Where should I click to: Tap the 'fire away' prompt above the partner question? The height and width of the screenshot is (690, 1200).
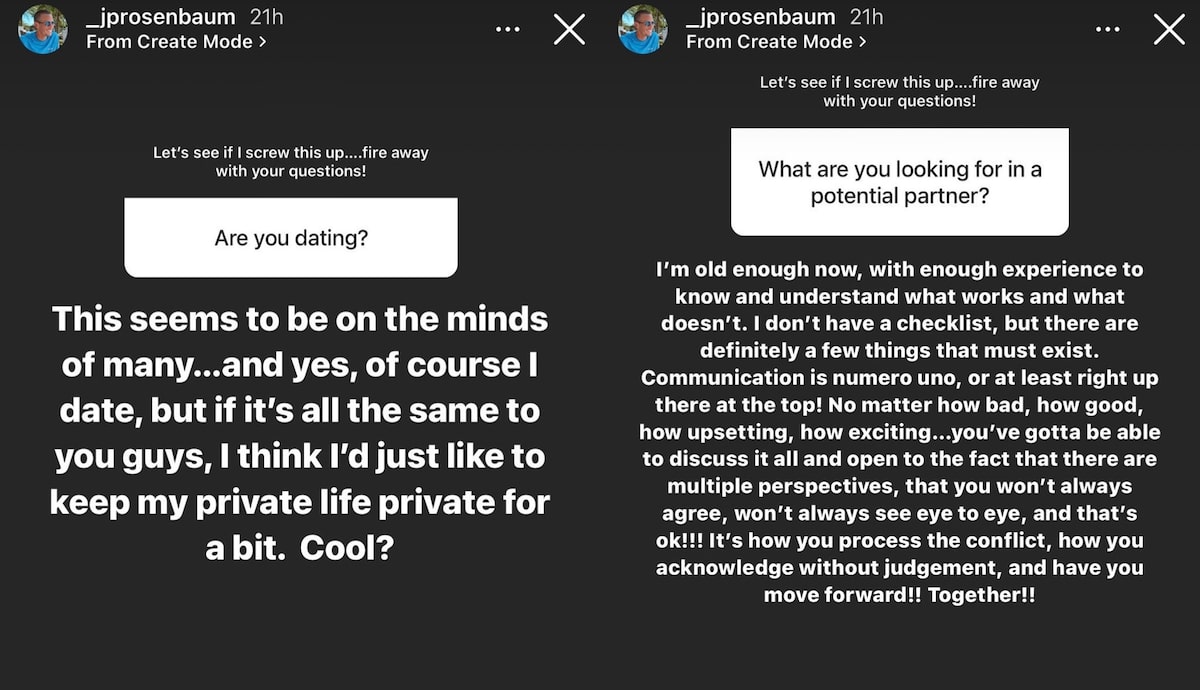899,91
